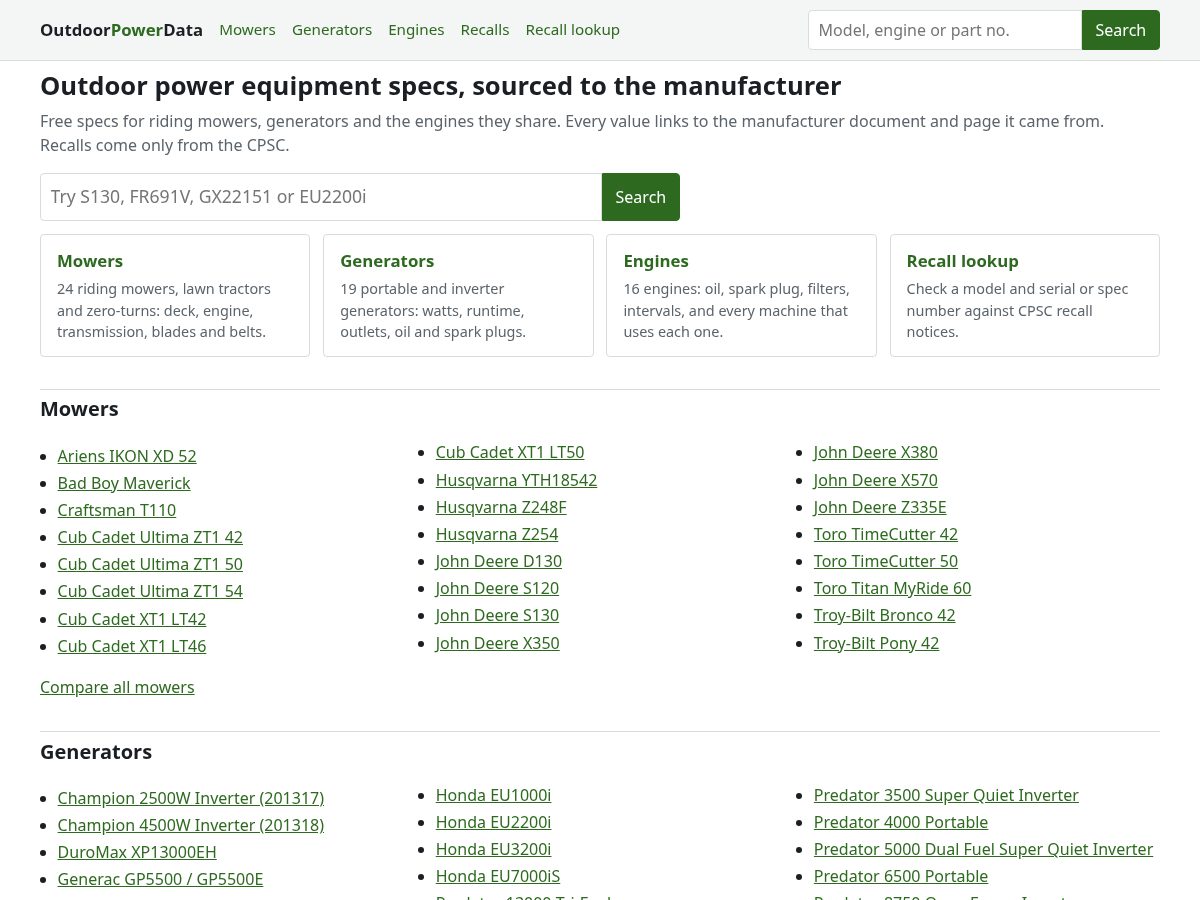Open John Deere S120 mower

[x=497, y=588]
